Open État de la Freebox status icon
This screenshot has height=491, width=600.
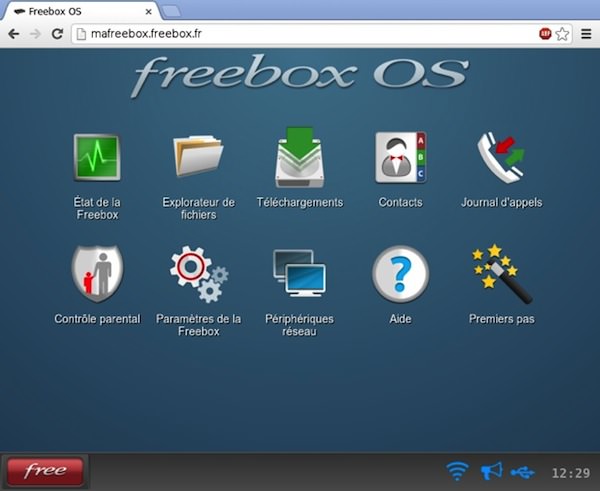point(97,158)
